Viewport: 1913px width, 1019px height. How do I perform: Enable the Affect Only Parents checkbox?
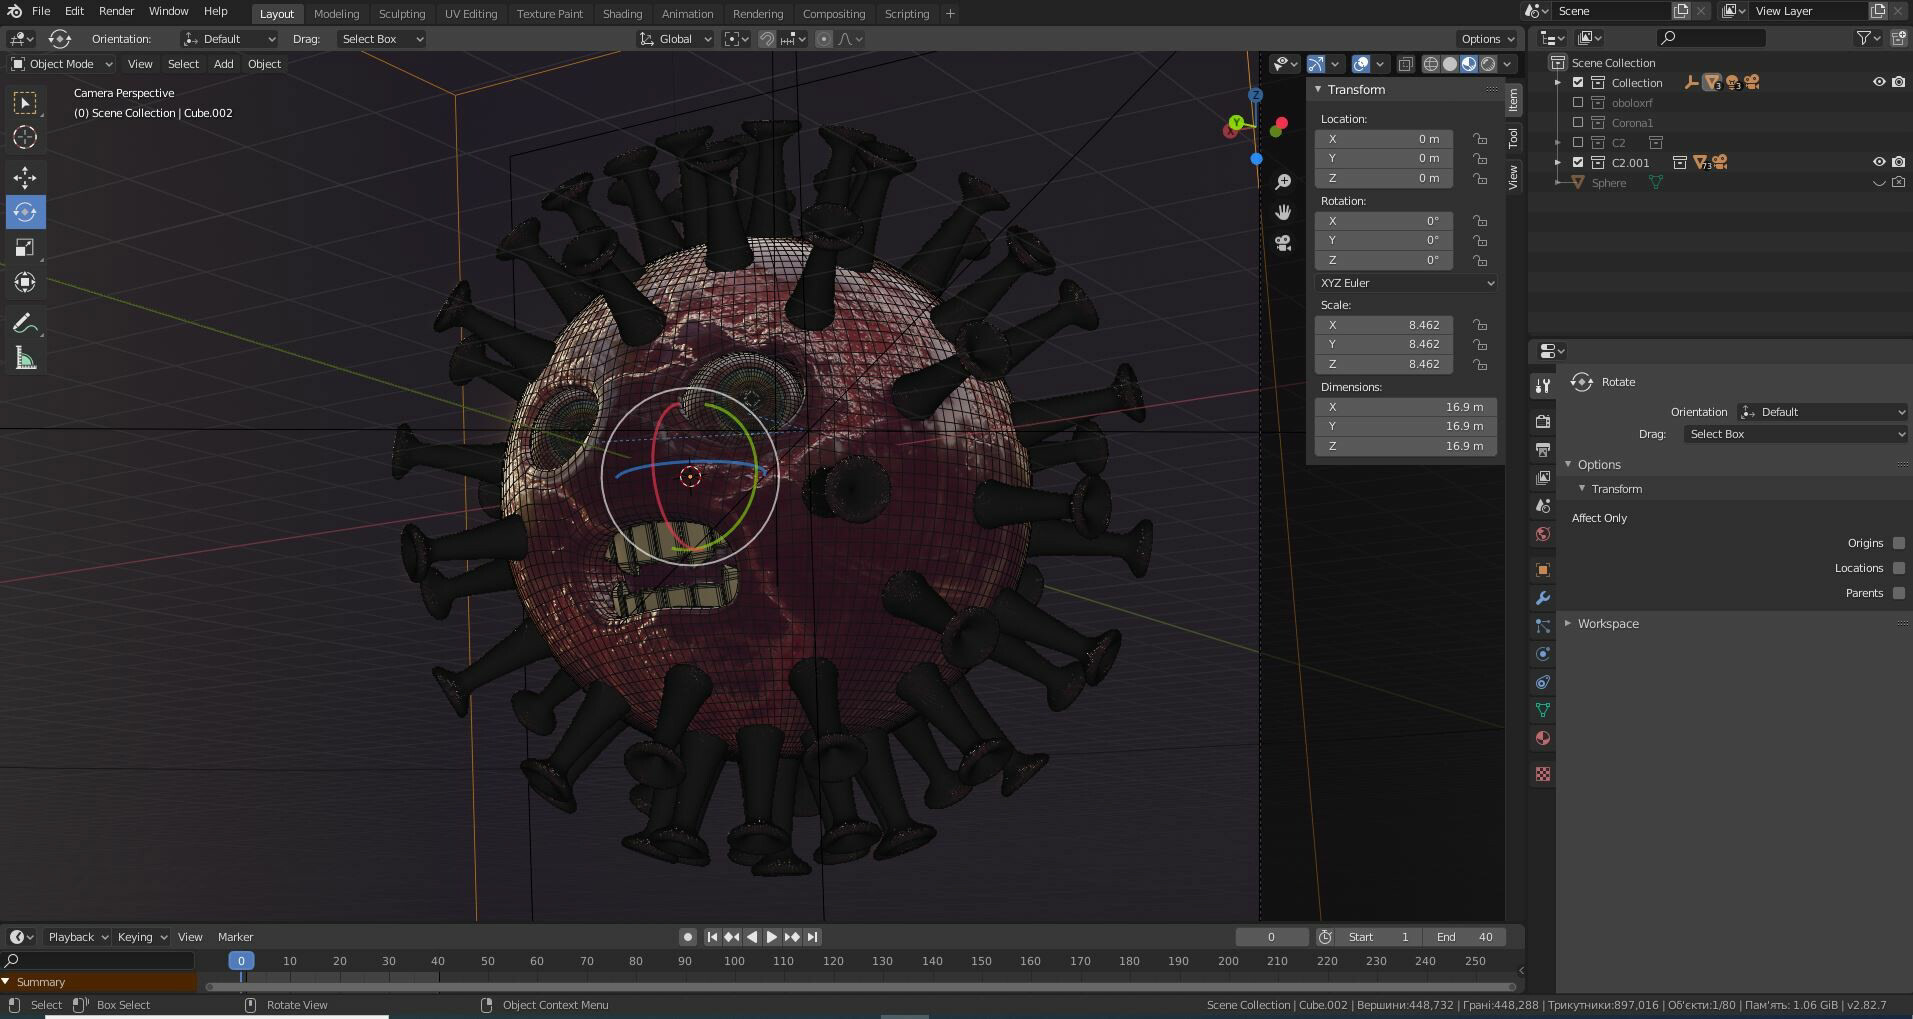1898,593
